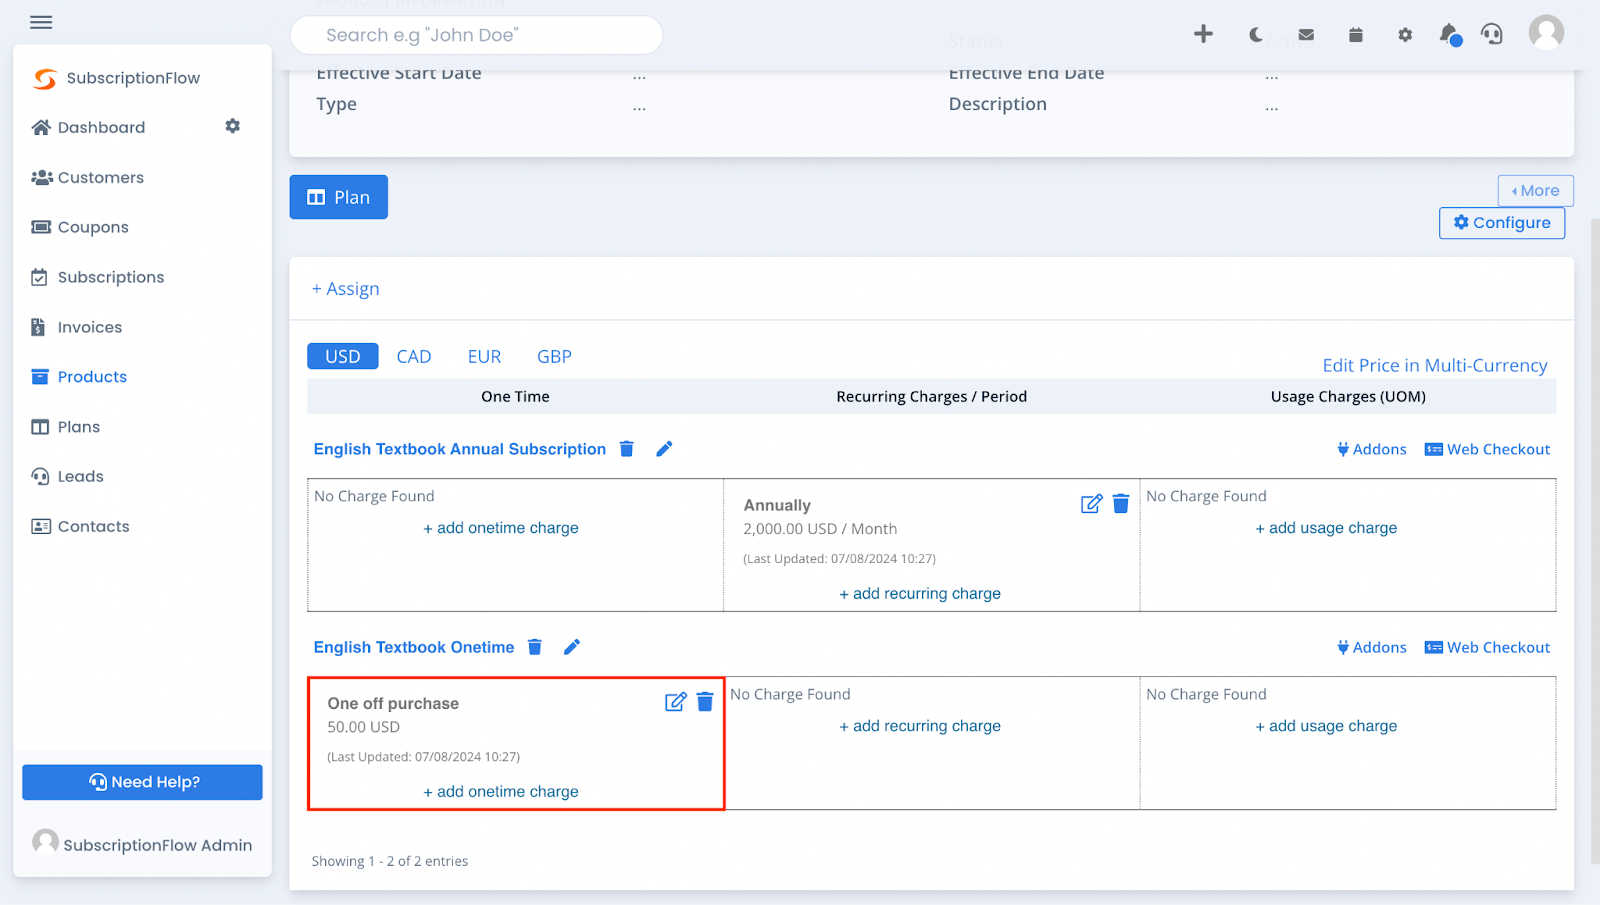Select the '50.00 USD' price text

363,727
